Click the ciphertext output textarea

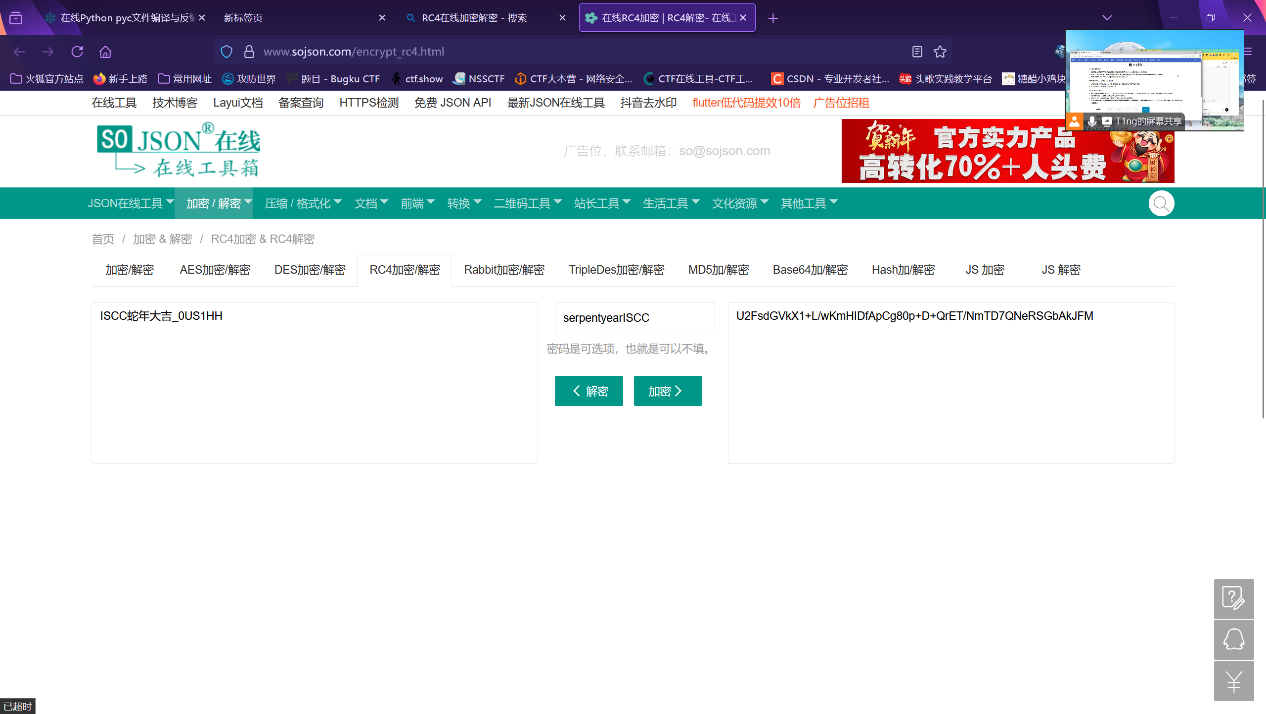(x=951, y=383)
